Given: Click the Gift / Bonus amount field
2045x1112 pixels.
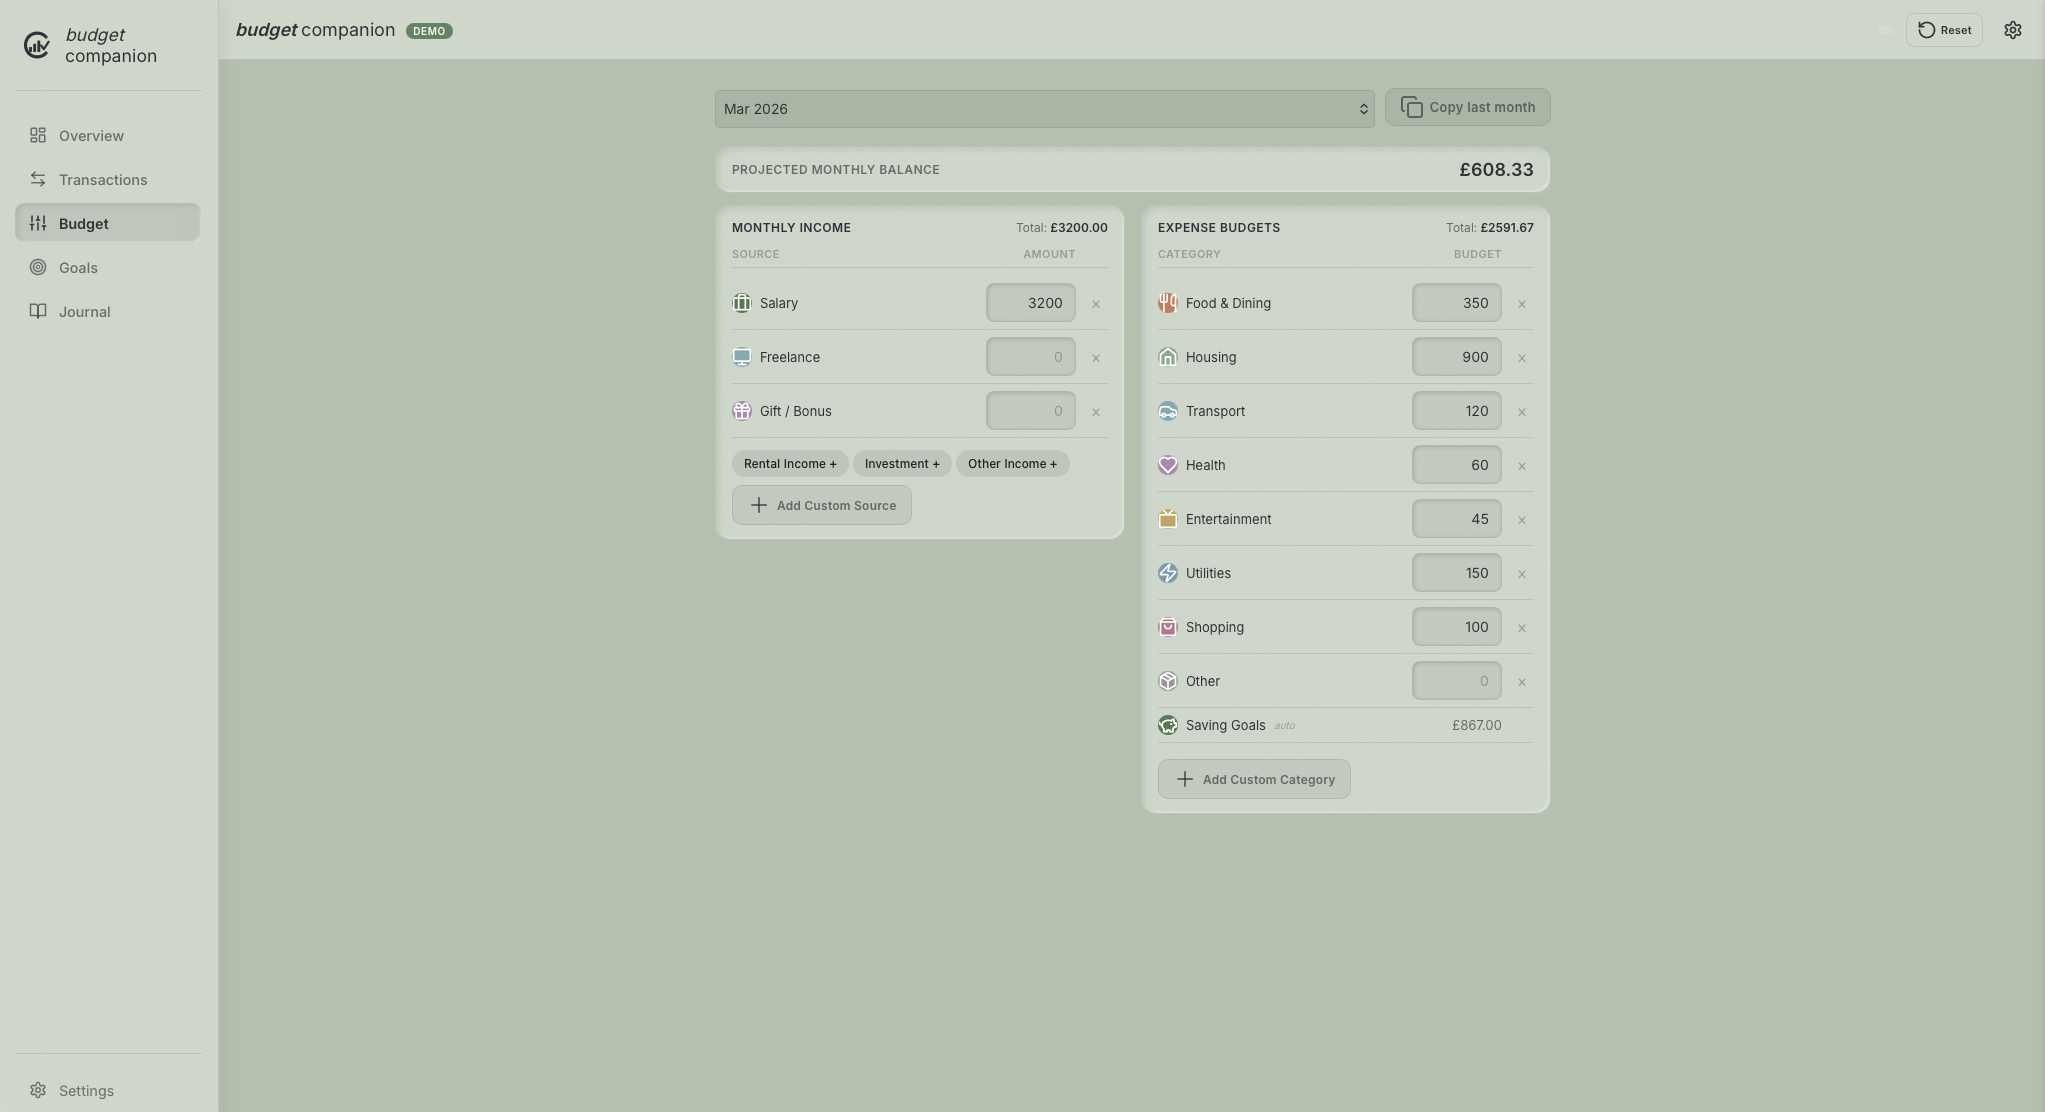Looking at the screenshot, I should 1030,411.
